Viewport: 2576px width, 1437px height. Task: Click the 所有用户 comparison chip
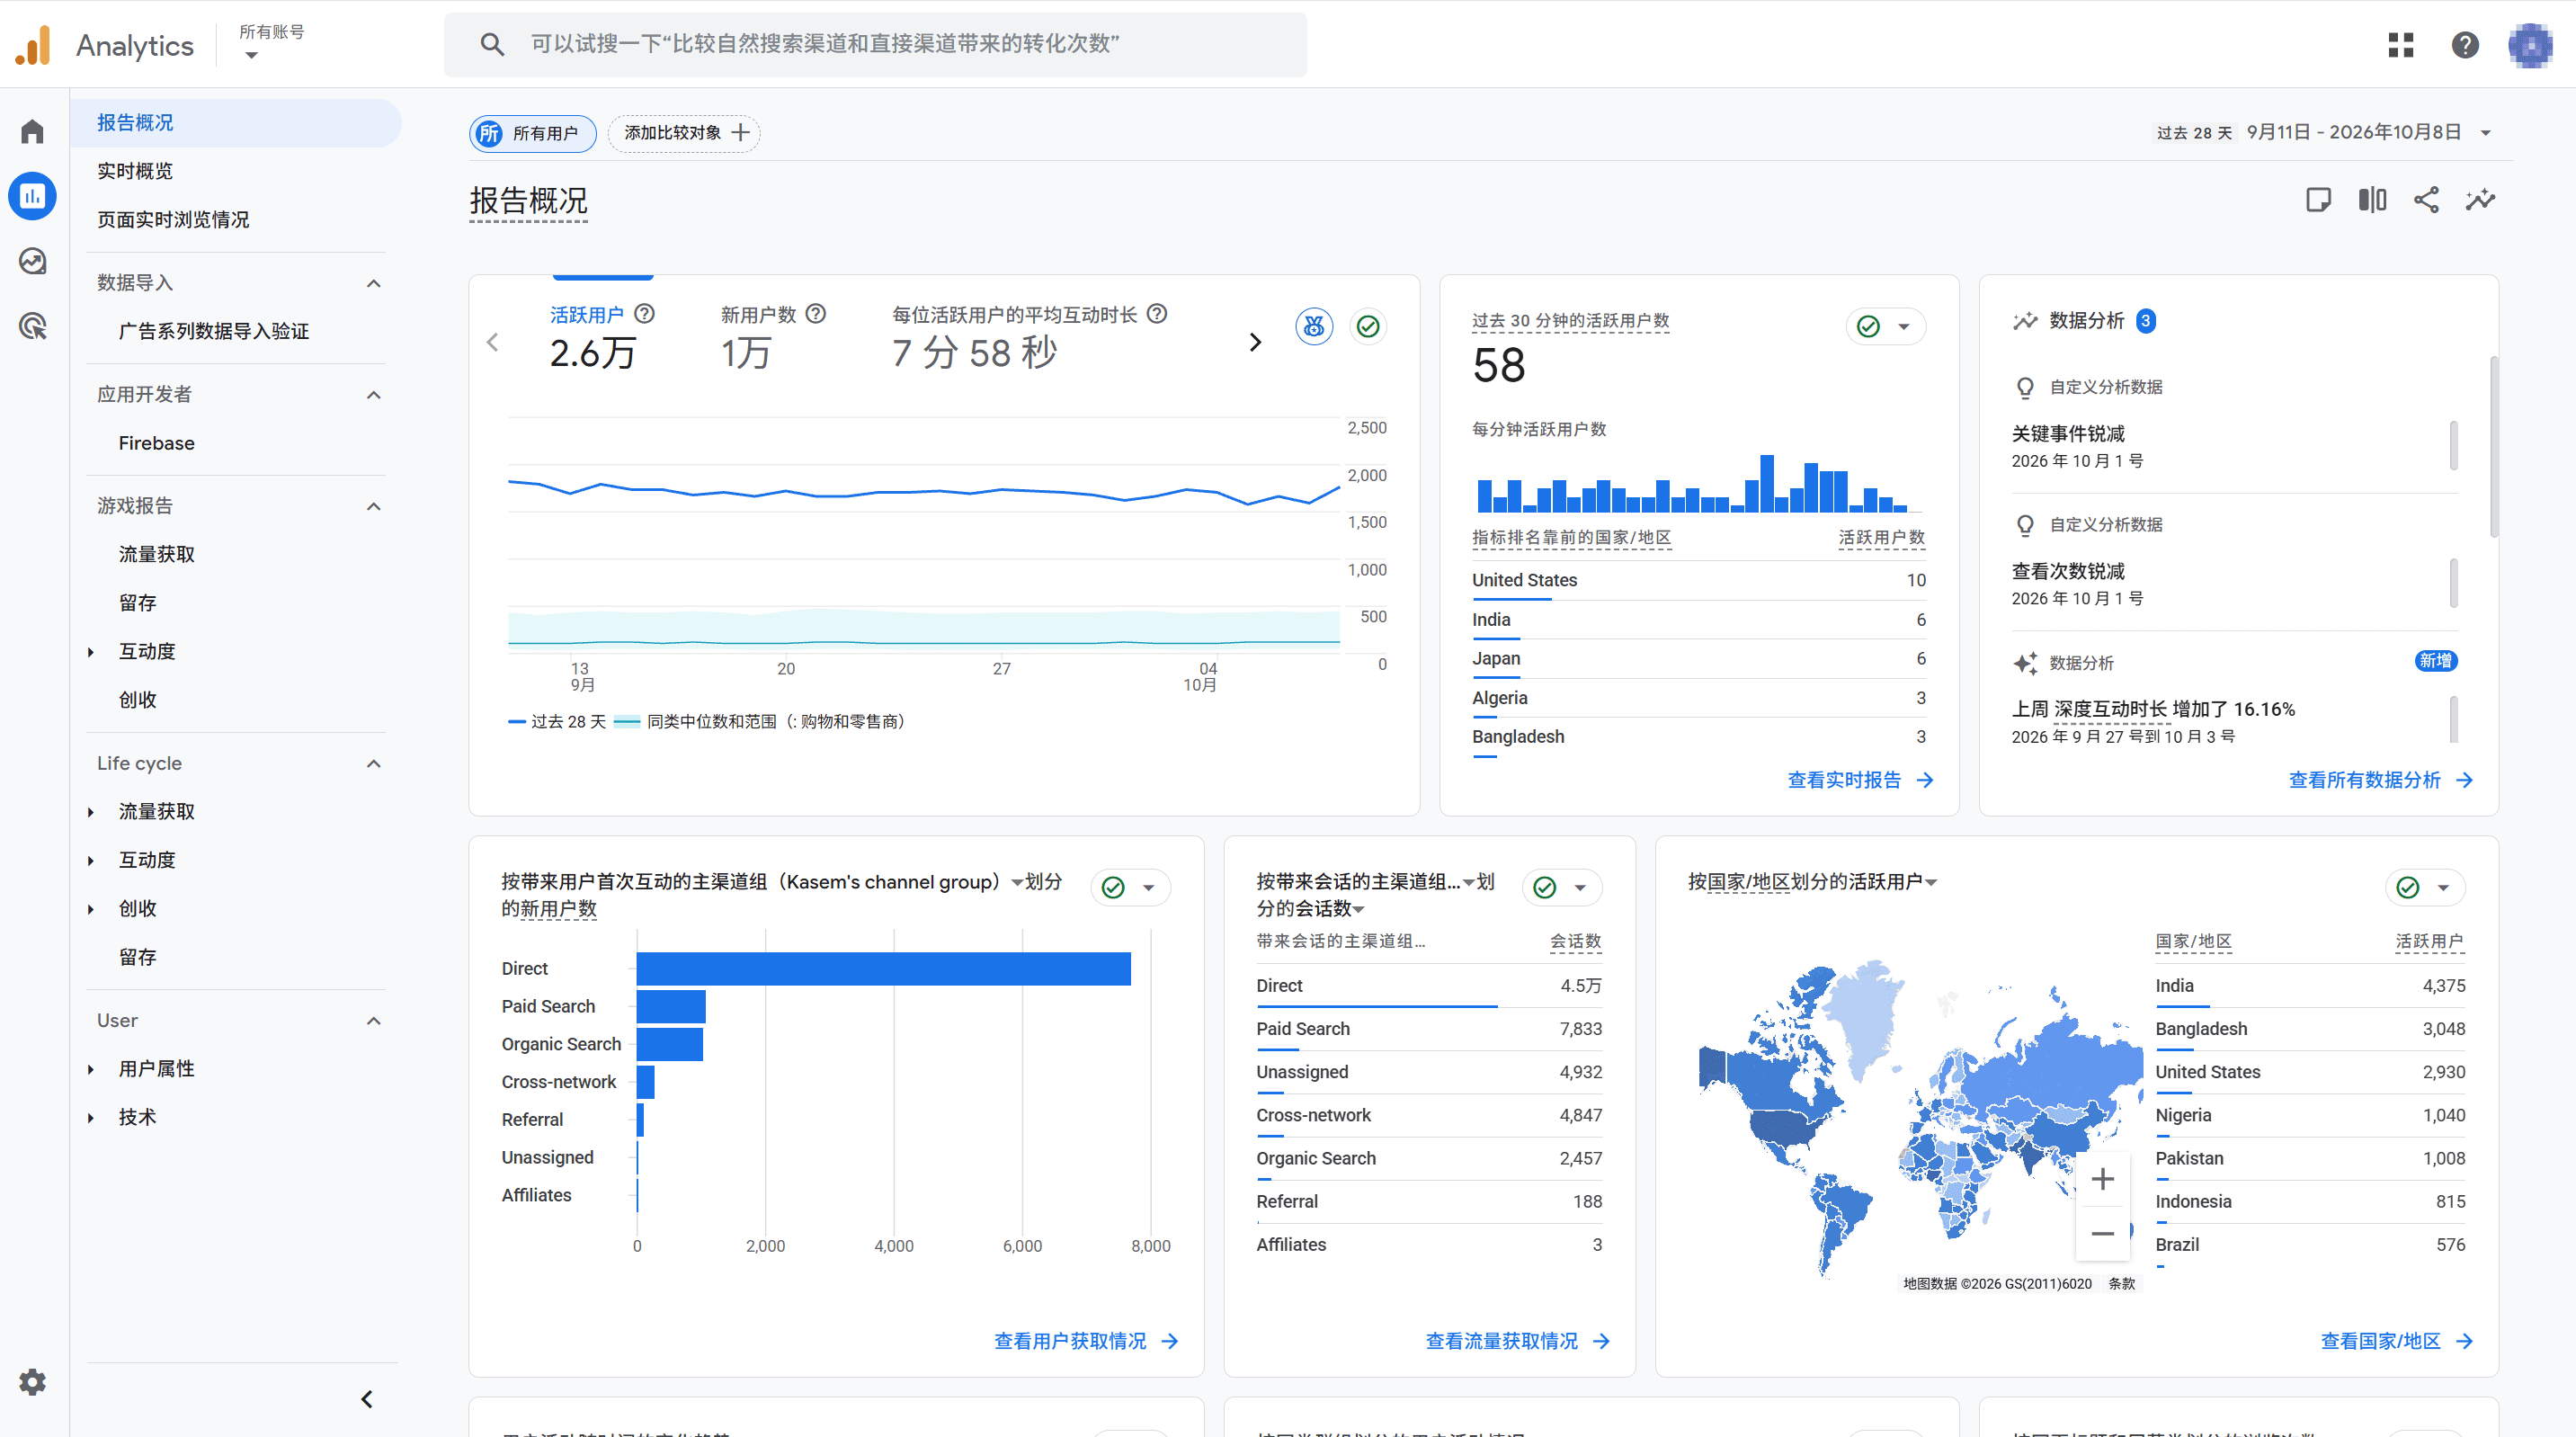[532, 133]
